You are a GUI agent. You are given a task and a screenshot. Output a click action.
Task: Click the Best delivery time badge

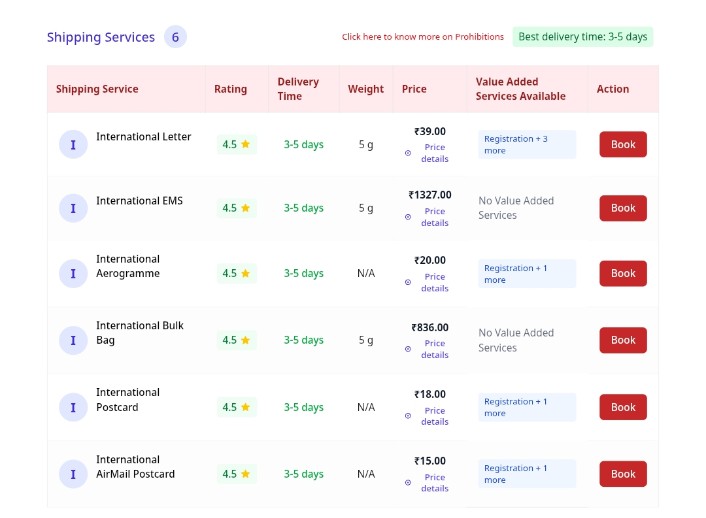pos(583,37)
